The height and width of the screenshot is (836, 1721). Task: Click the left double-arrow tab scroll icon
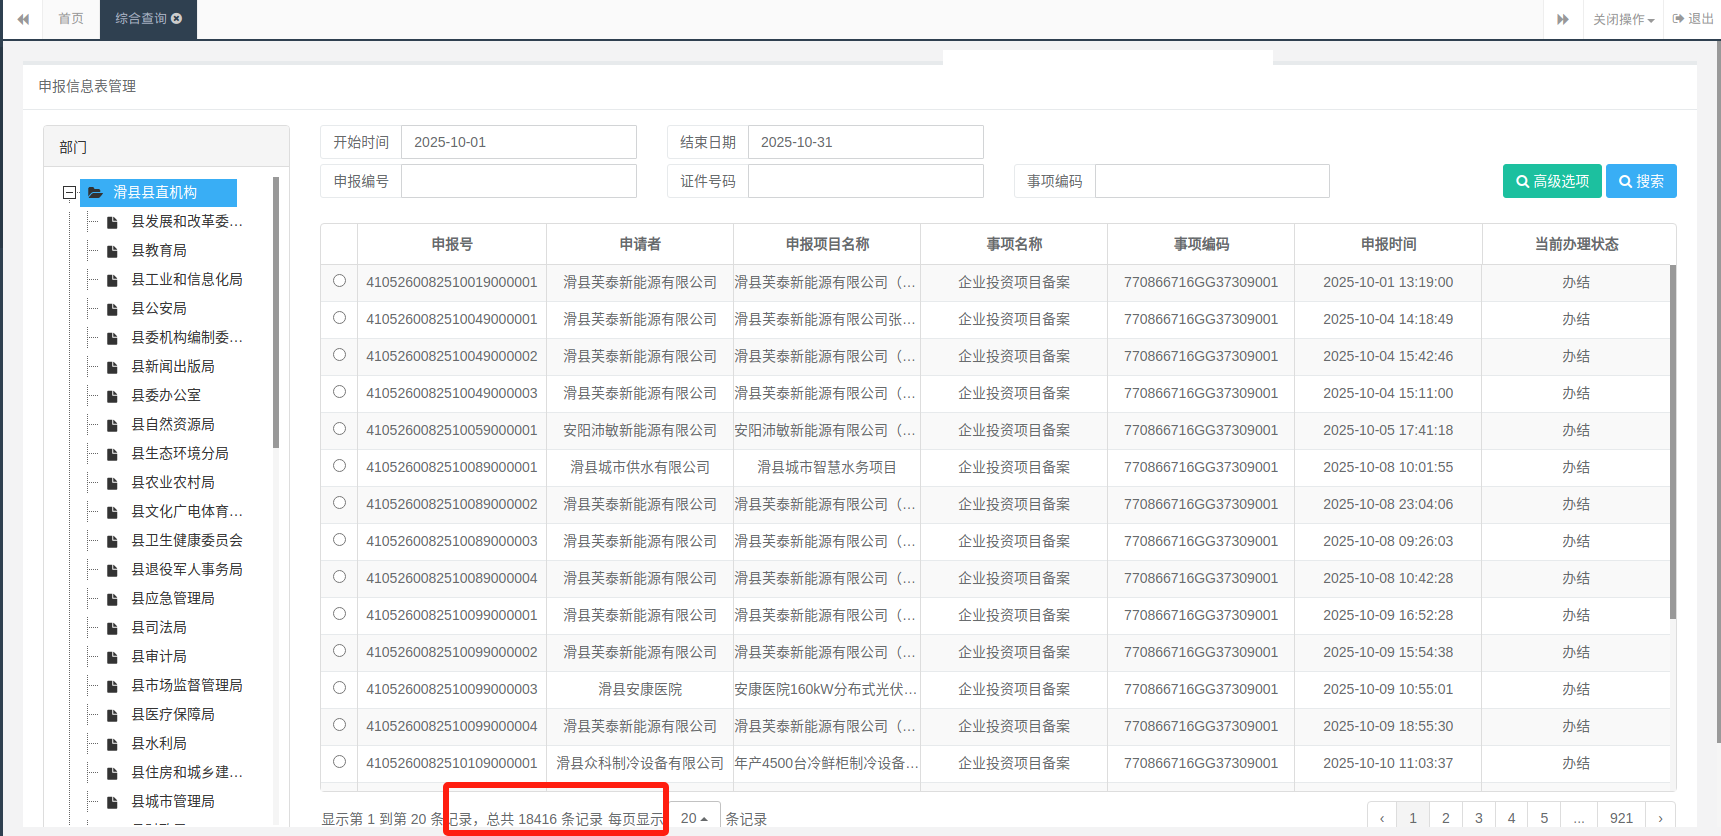[x=23, y=19]
